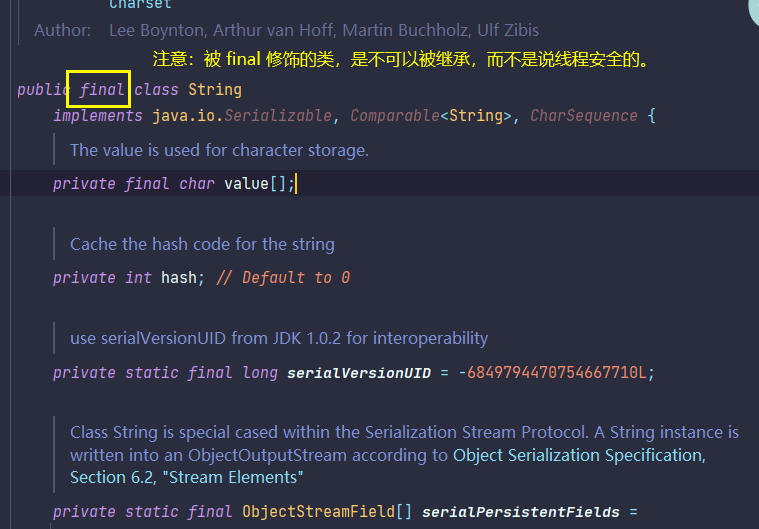Click the CharSequence interface name
Viewport: 759px width, 529px height.
tap(583, 116)
